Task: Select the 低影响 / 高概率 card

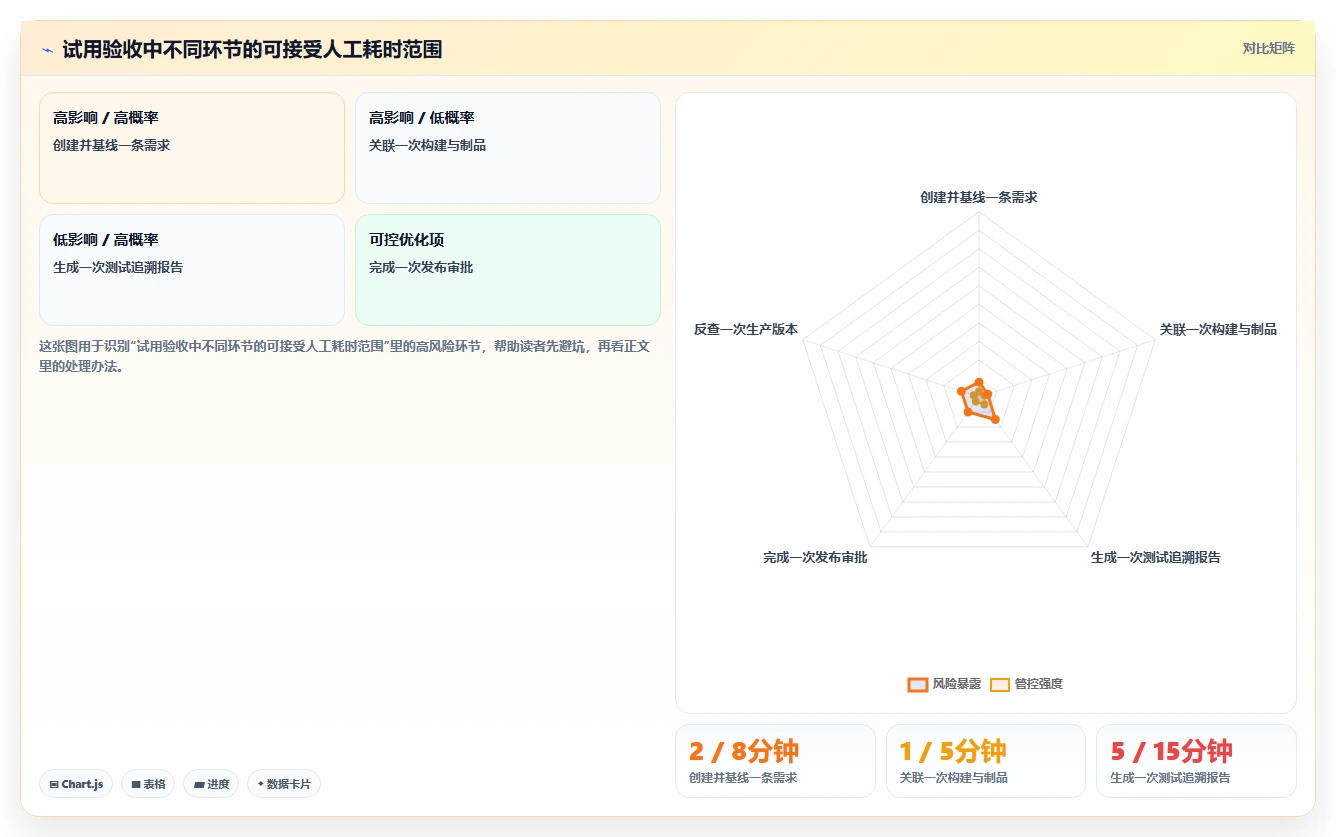Action: point(192,270)
